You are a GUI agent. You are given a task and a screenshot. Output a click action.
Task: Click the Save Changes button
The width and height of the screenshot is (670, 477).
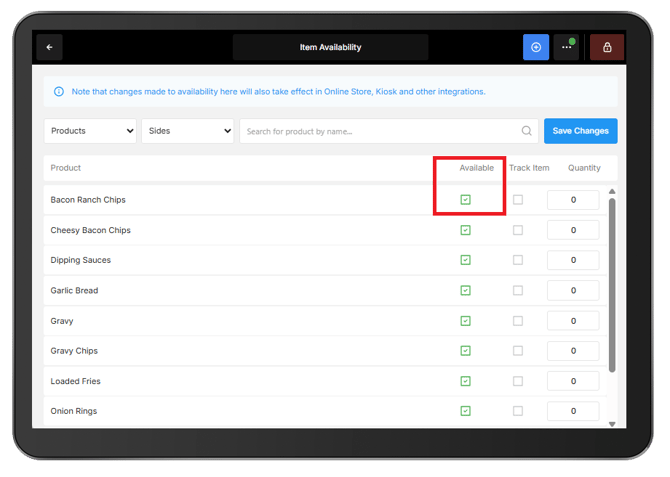coord(580,131)
